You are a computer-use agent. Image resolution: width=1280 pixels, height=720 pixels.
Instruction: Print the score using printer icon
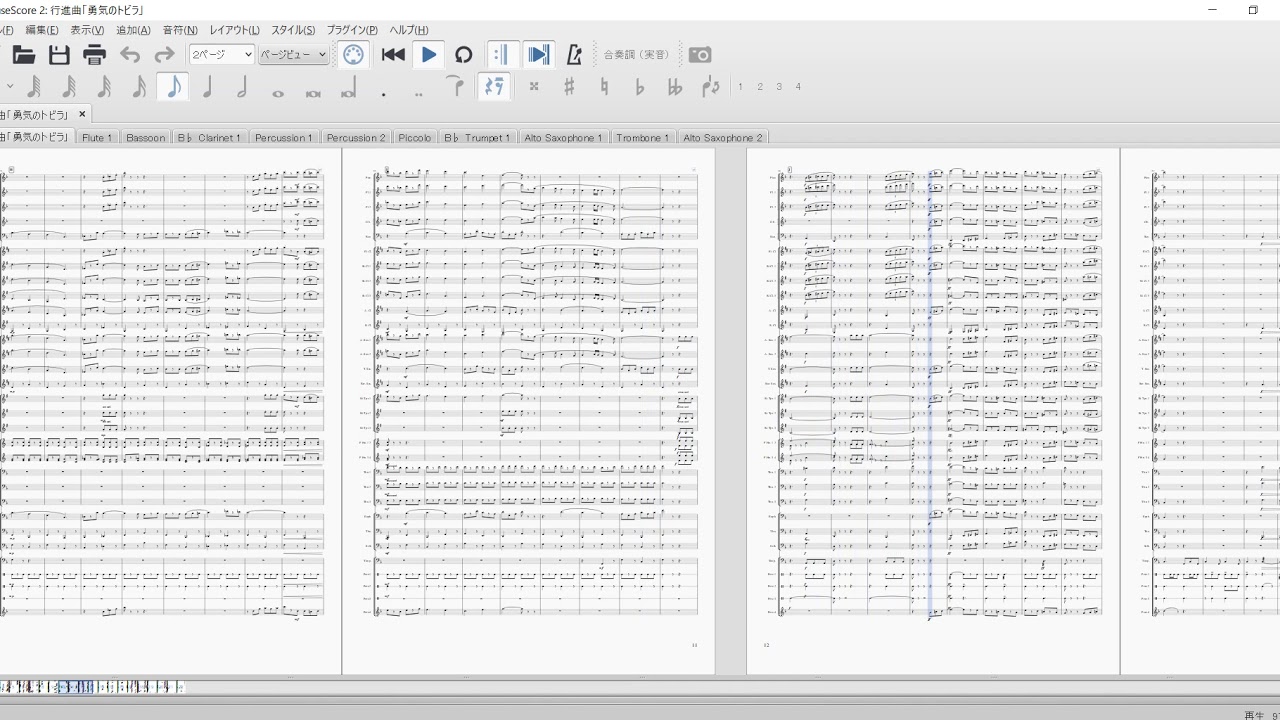point(95,55)
